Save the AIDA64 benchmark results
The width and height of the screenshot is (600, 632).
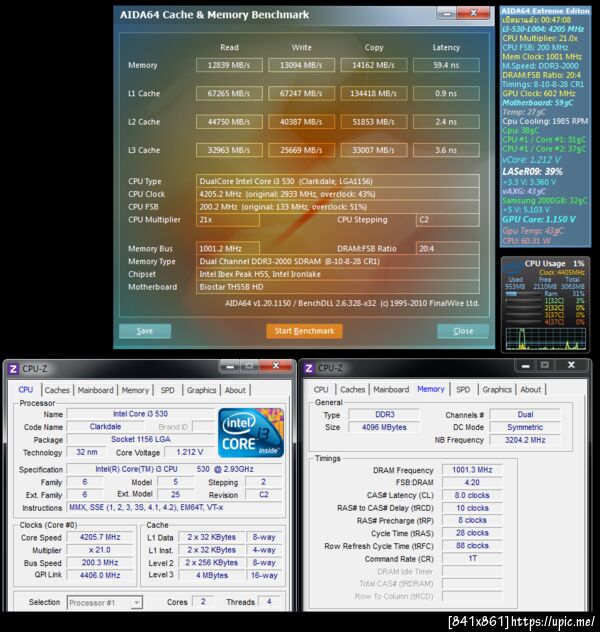point(145,331)
